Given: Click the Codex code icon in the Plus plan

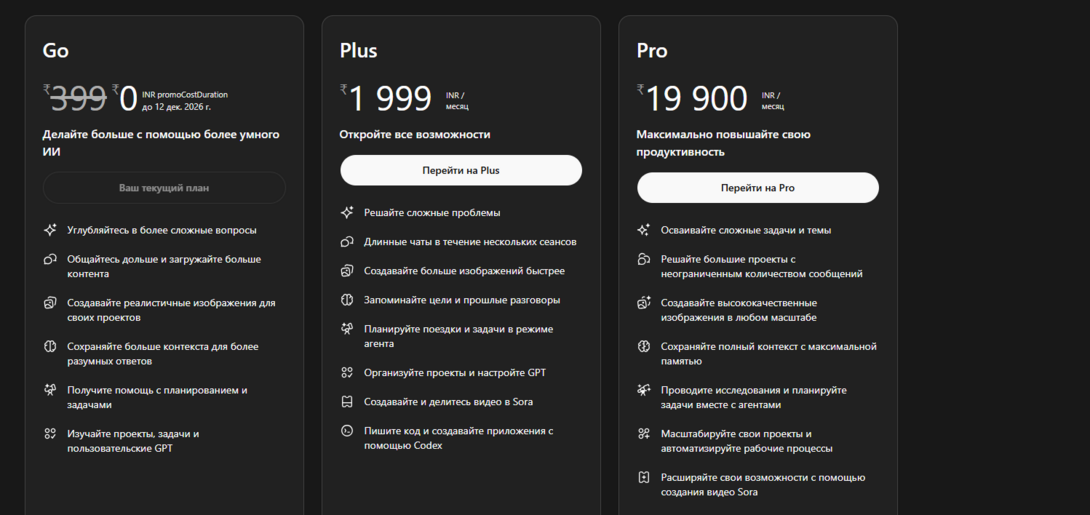Looking at the screenshot, I should click(x=347, y=431).
